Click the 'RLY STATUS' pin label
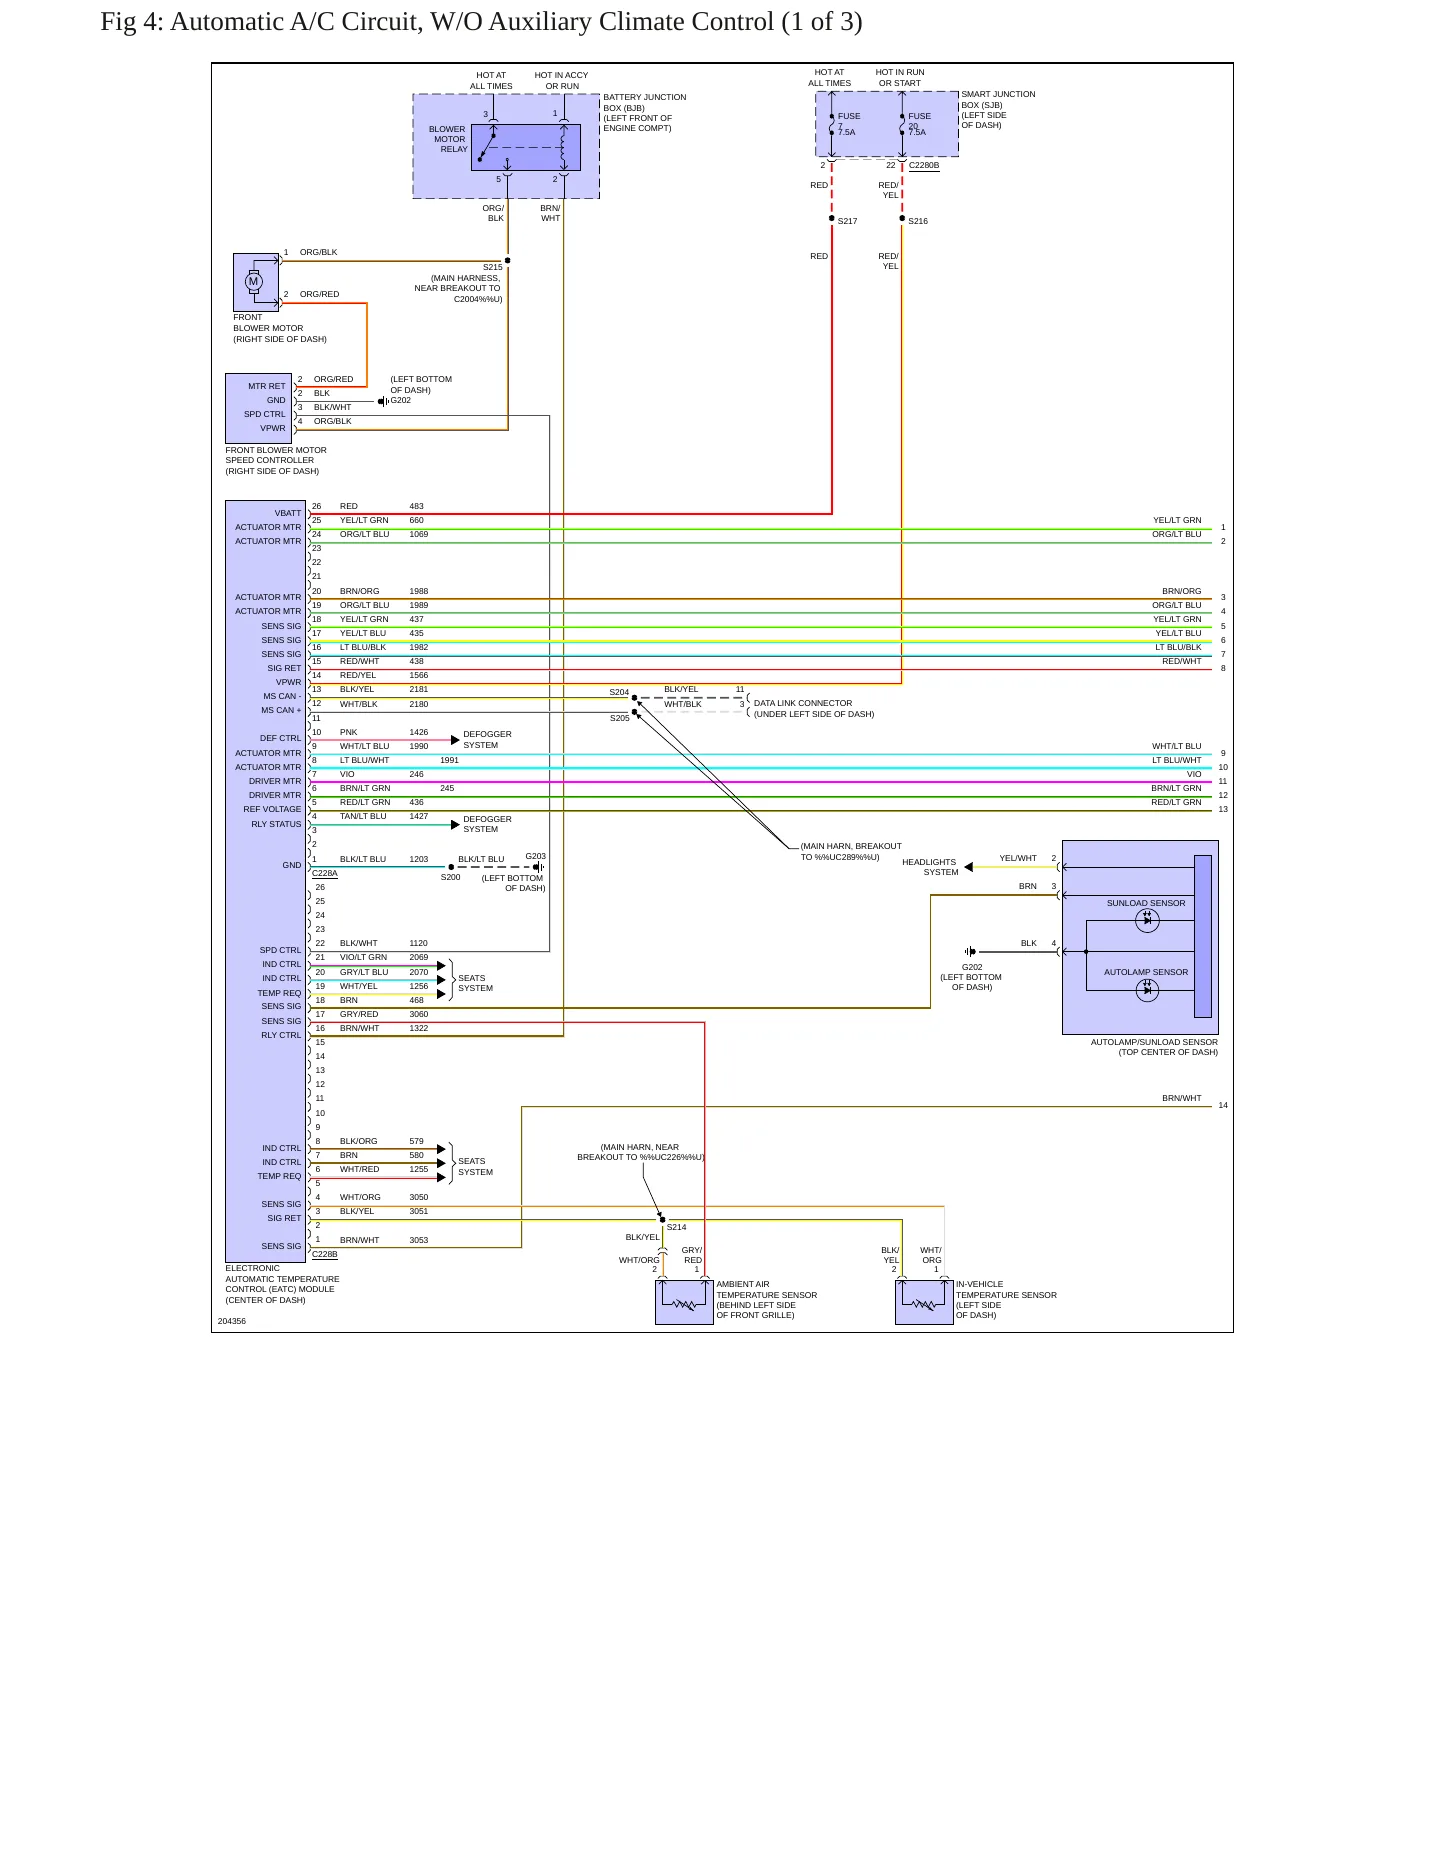1445x1870 pixels. point(276,824)
